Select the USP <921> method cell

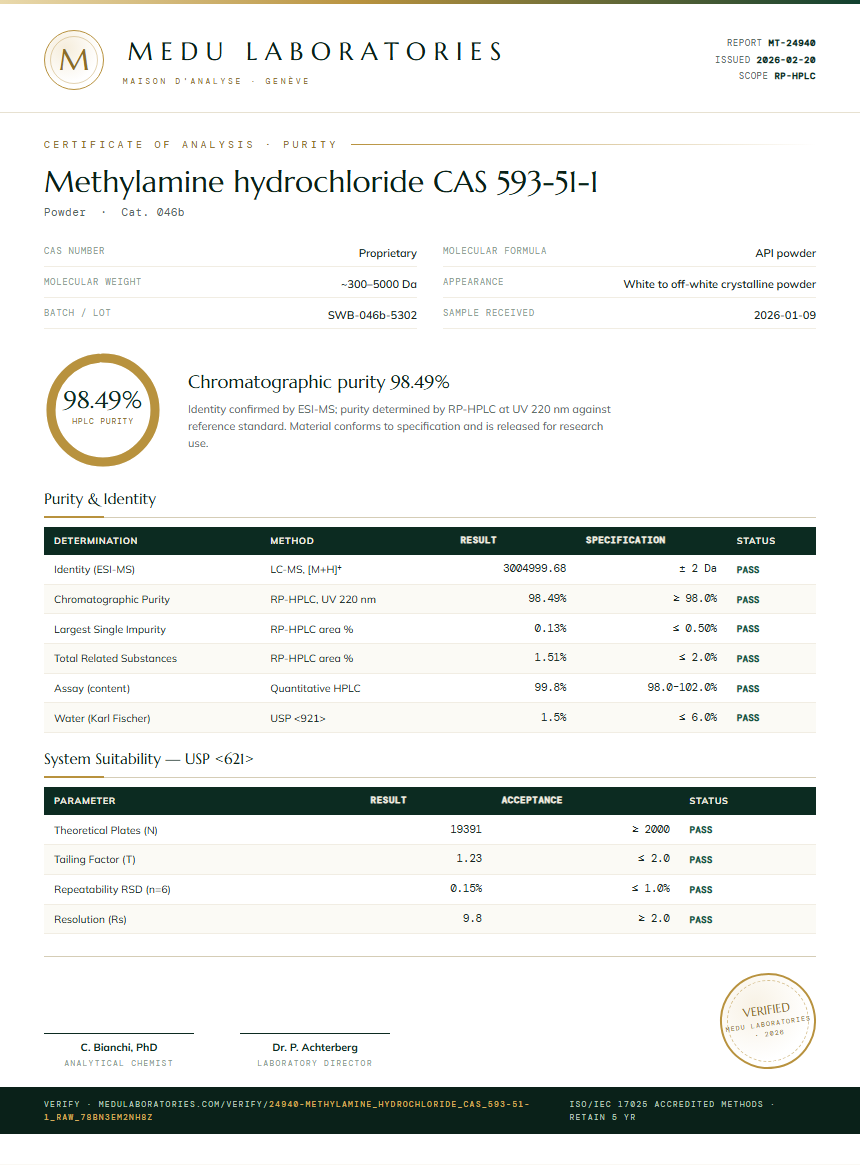[297, 718]
